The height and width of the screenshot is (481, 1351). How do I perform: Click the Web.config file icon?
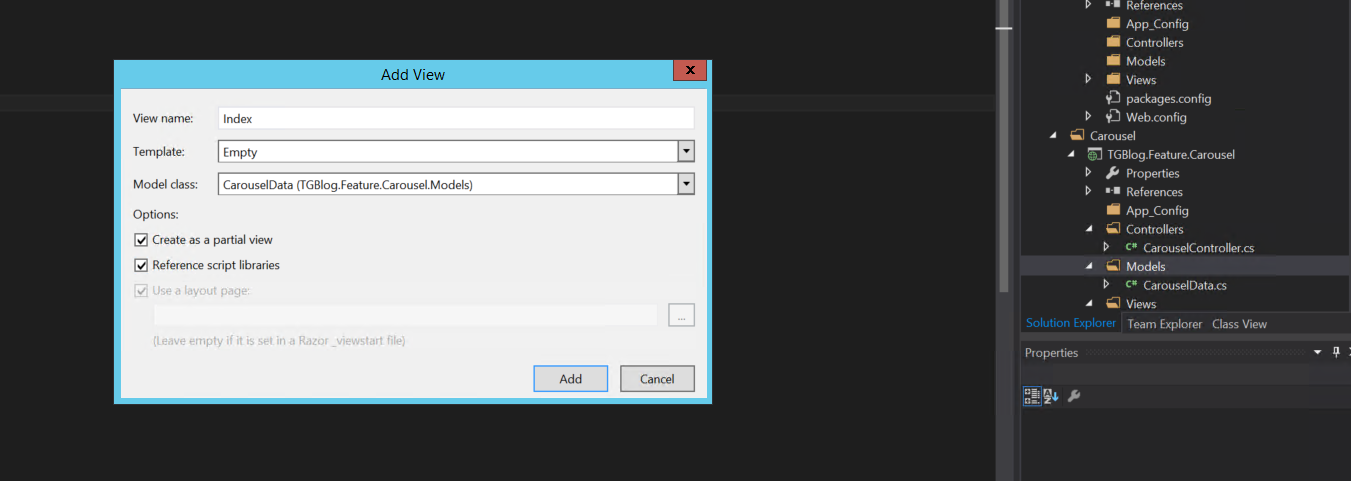click(1112, 117)
